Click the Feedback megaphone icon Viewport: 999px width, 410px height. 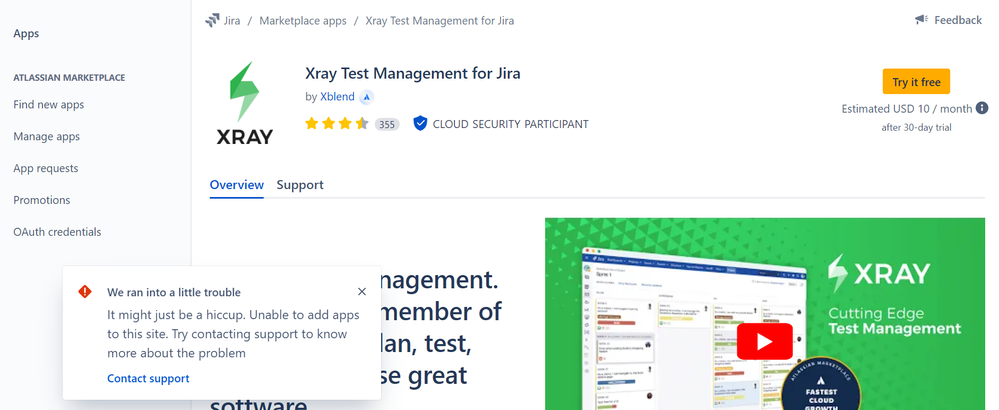pyautogui.click(x=921, y=20)
